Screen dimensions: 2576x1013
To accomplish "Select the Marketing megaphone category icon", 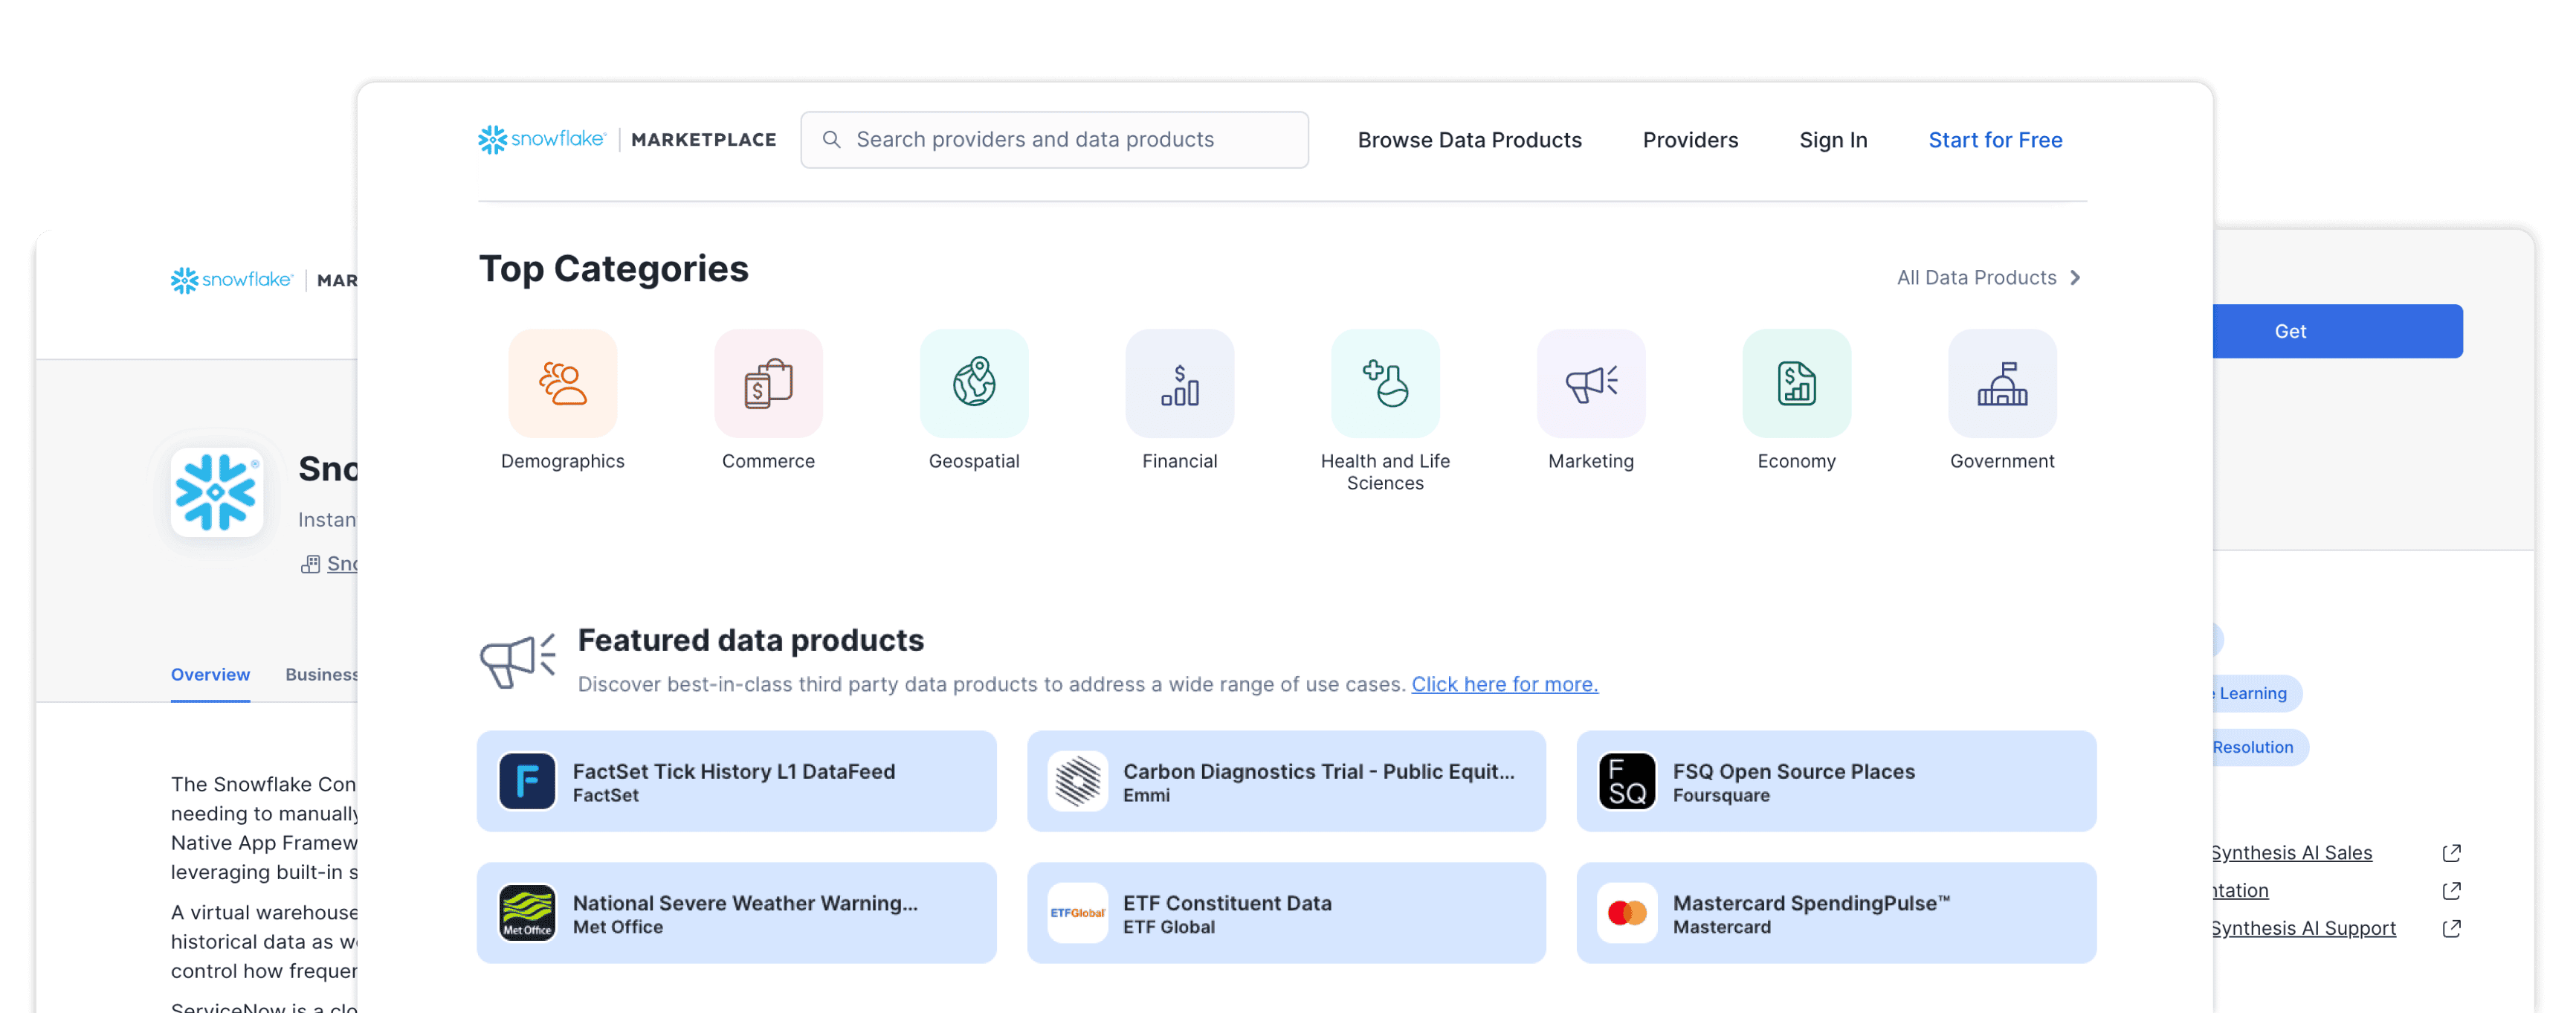I will (1591, 383).
